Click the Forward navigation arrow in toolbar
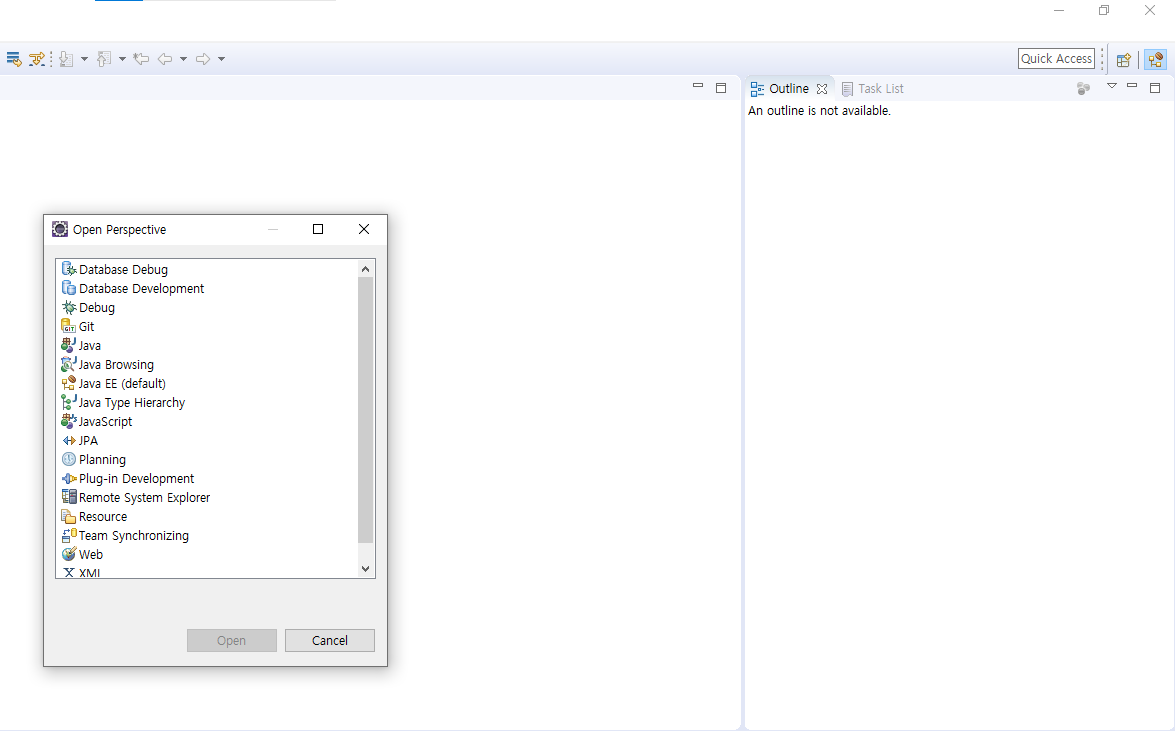 point(203,58)
